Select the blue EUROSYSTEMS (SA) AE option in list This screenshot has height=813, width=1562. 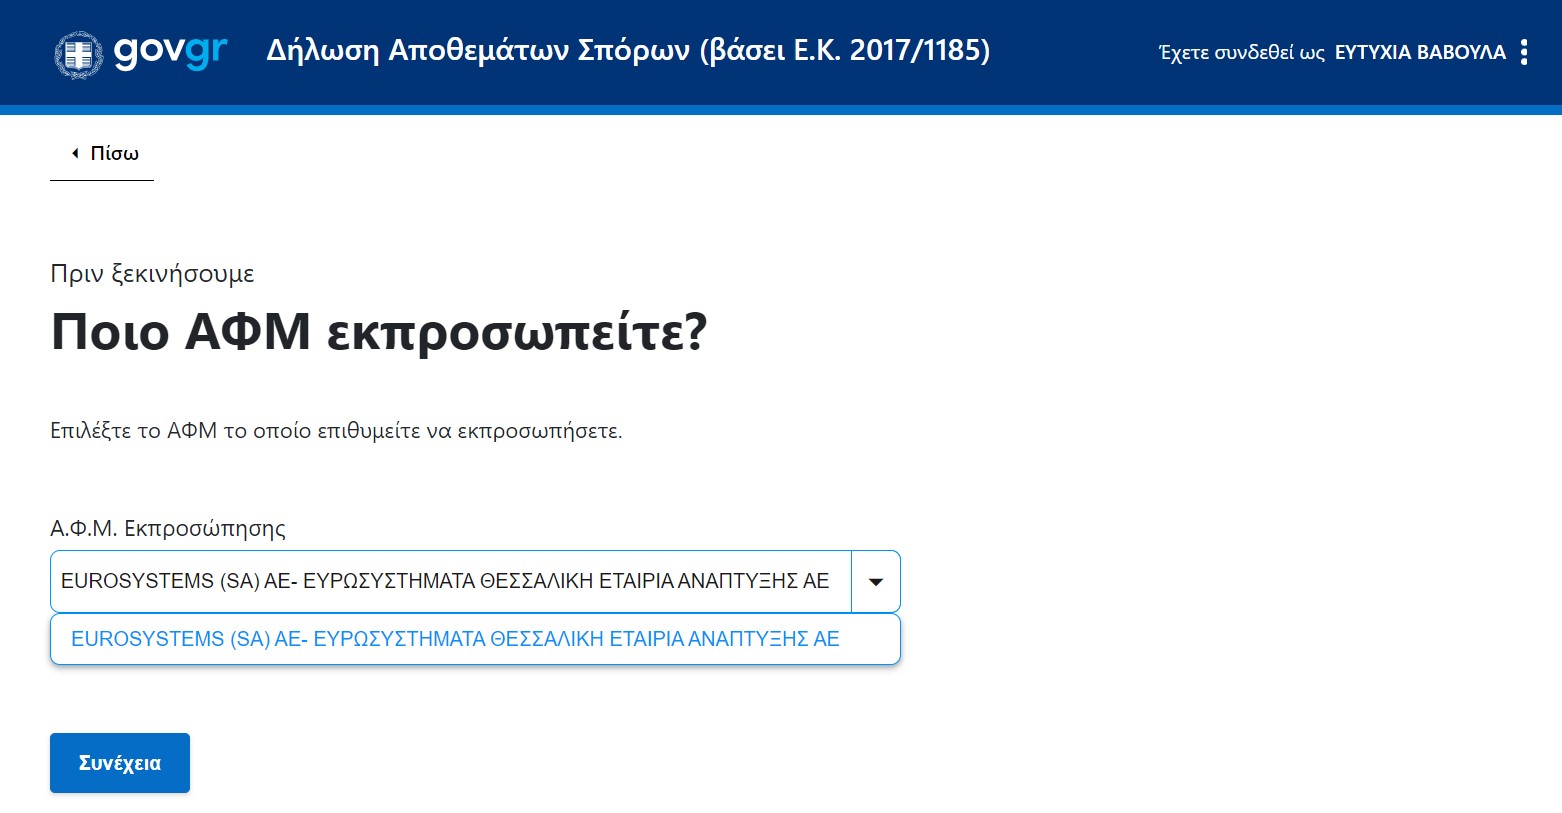tap(475, 639)
